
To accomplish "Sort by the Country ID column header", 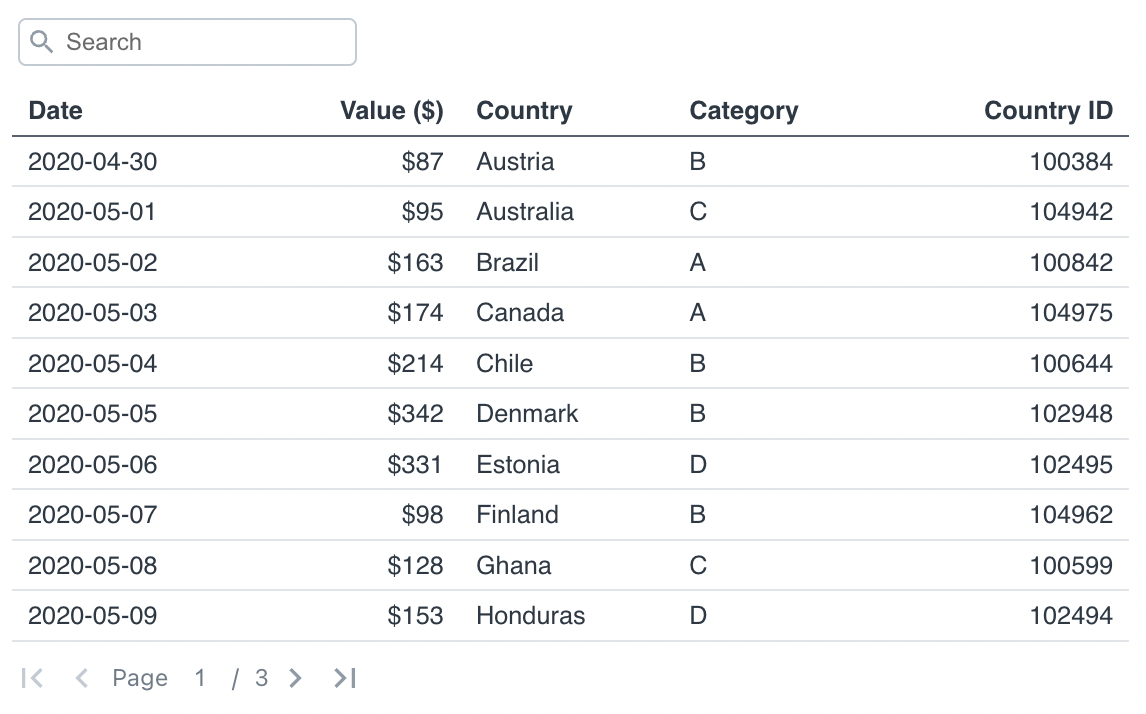I will [1047, 110].
